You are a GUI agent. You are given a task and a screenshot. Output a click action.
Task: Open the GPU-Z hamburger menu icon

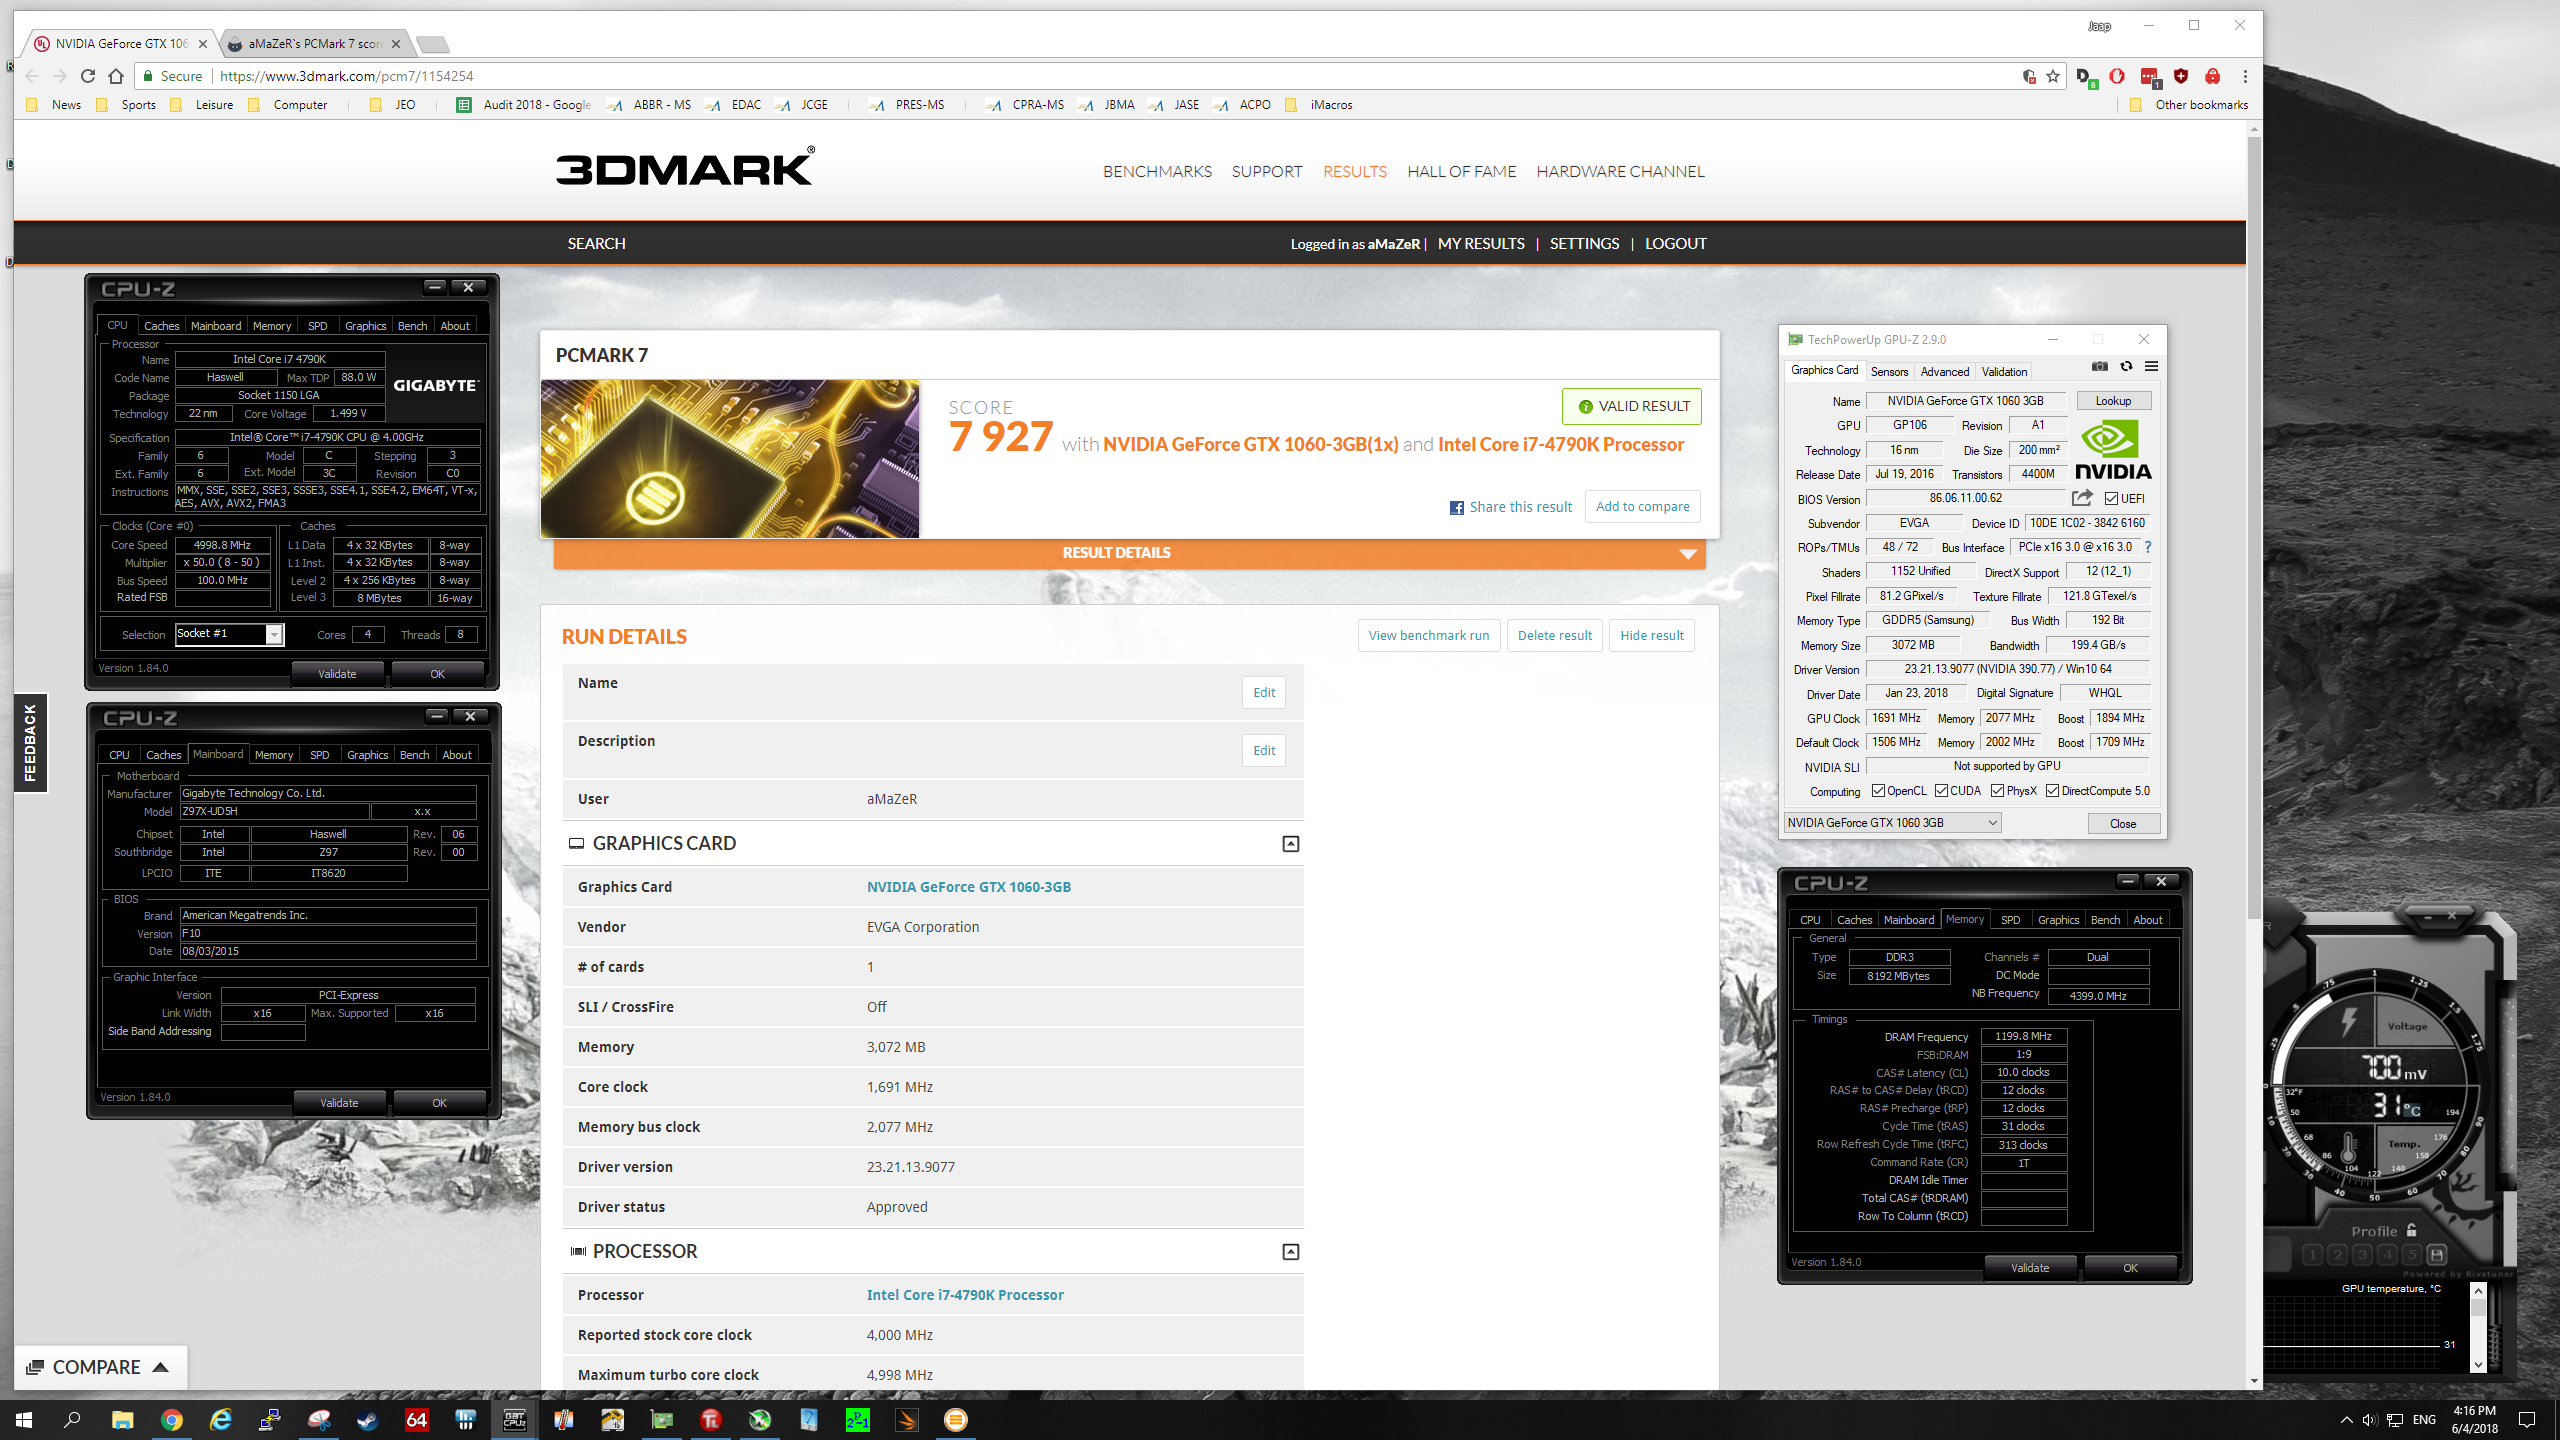coord(2151,367)
